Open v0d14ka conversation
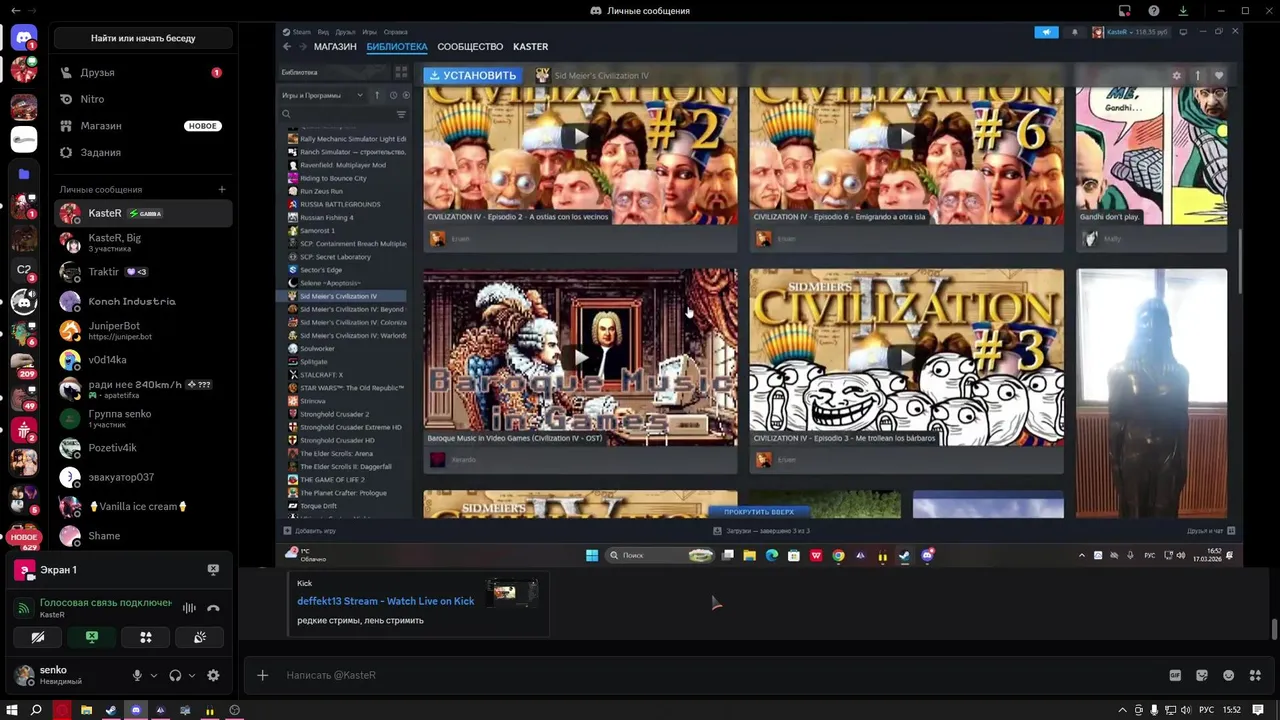The width and height of the screenshot is (1280, 720). point(143,360)
